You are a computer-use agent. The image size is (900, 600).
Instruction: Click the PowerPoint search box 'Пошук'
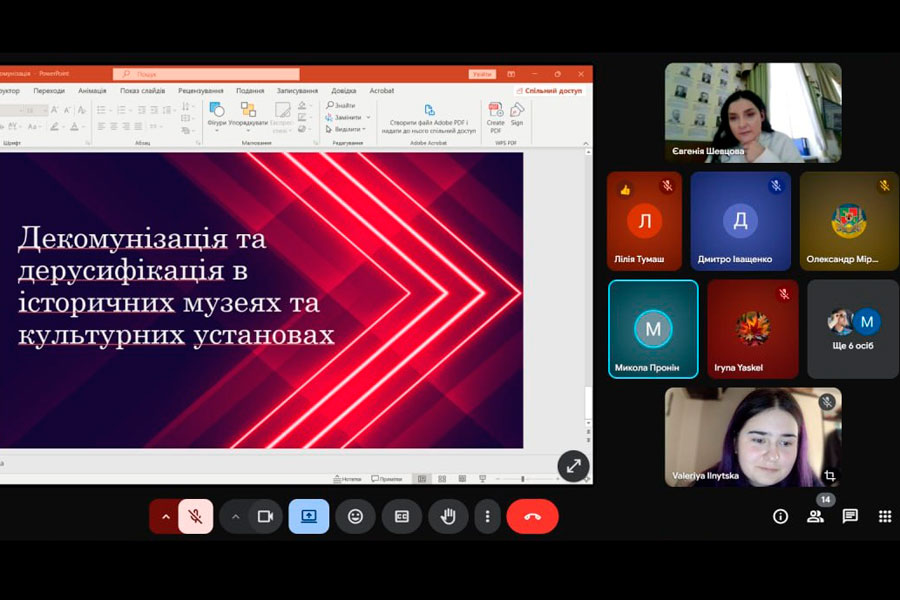pos(206,74)
